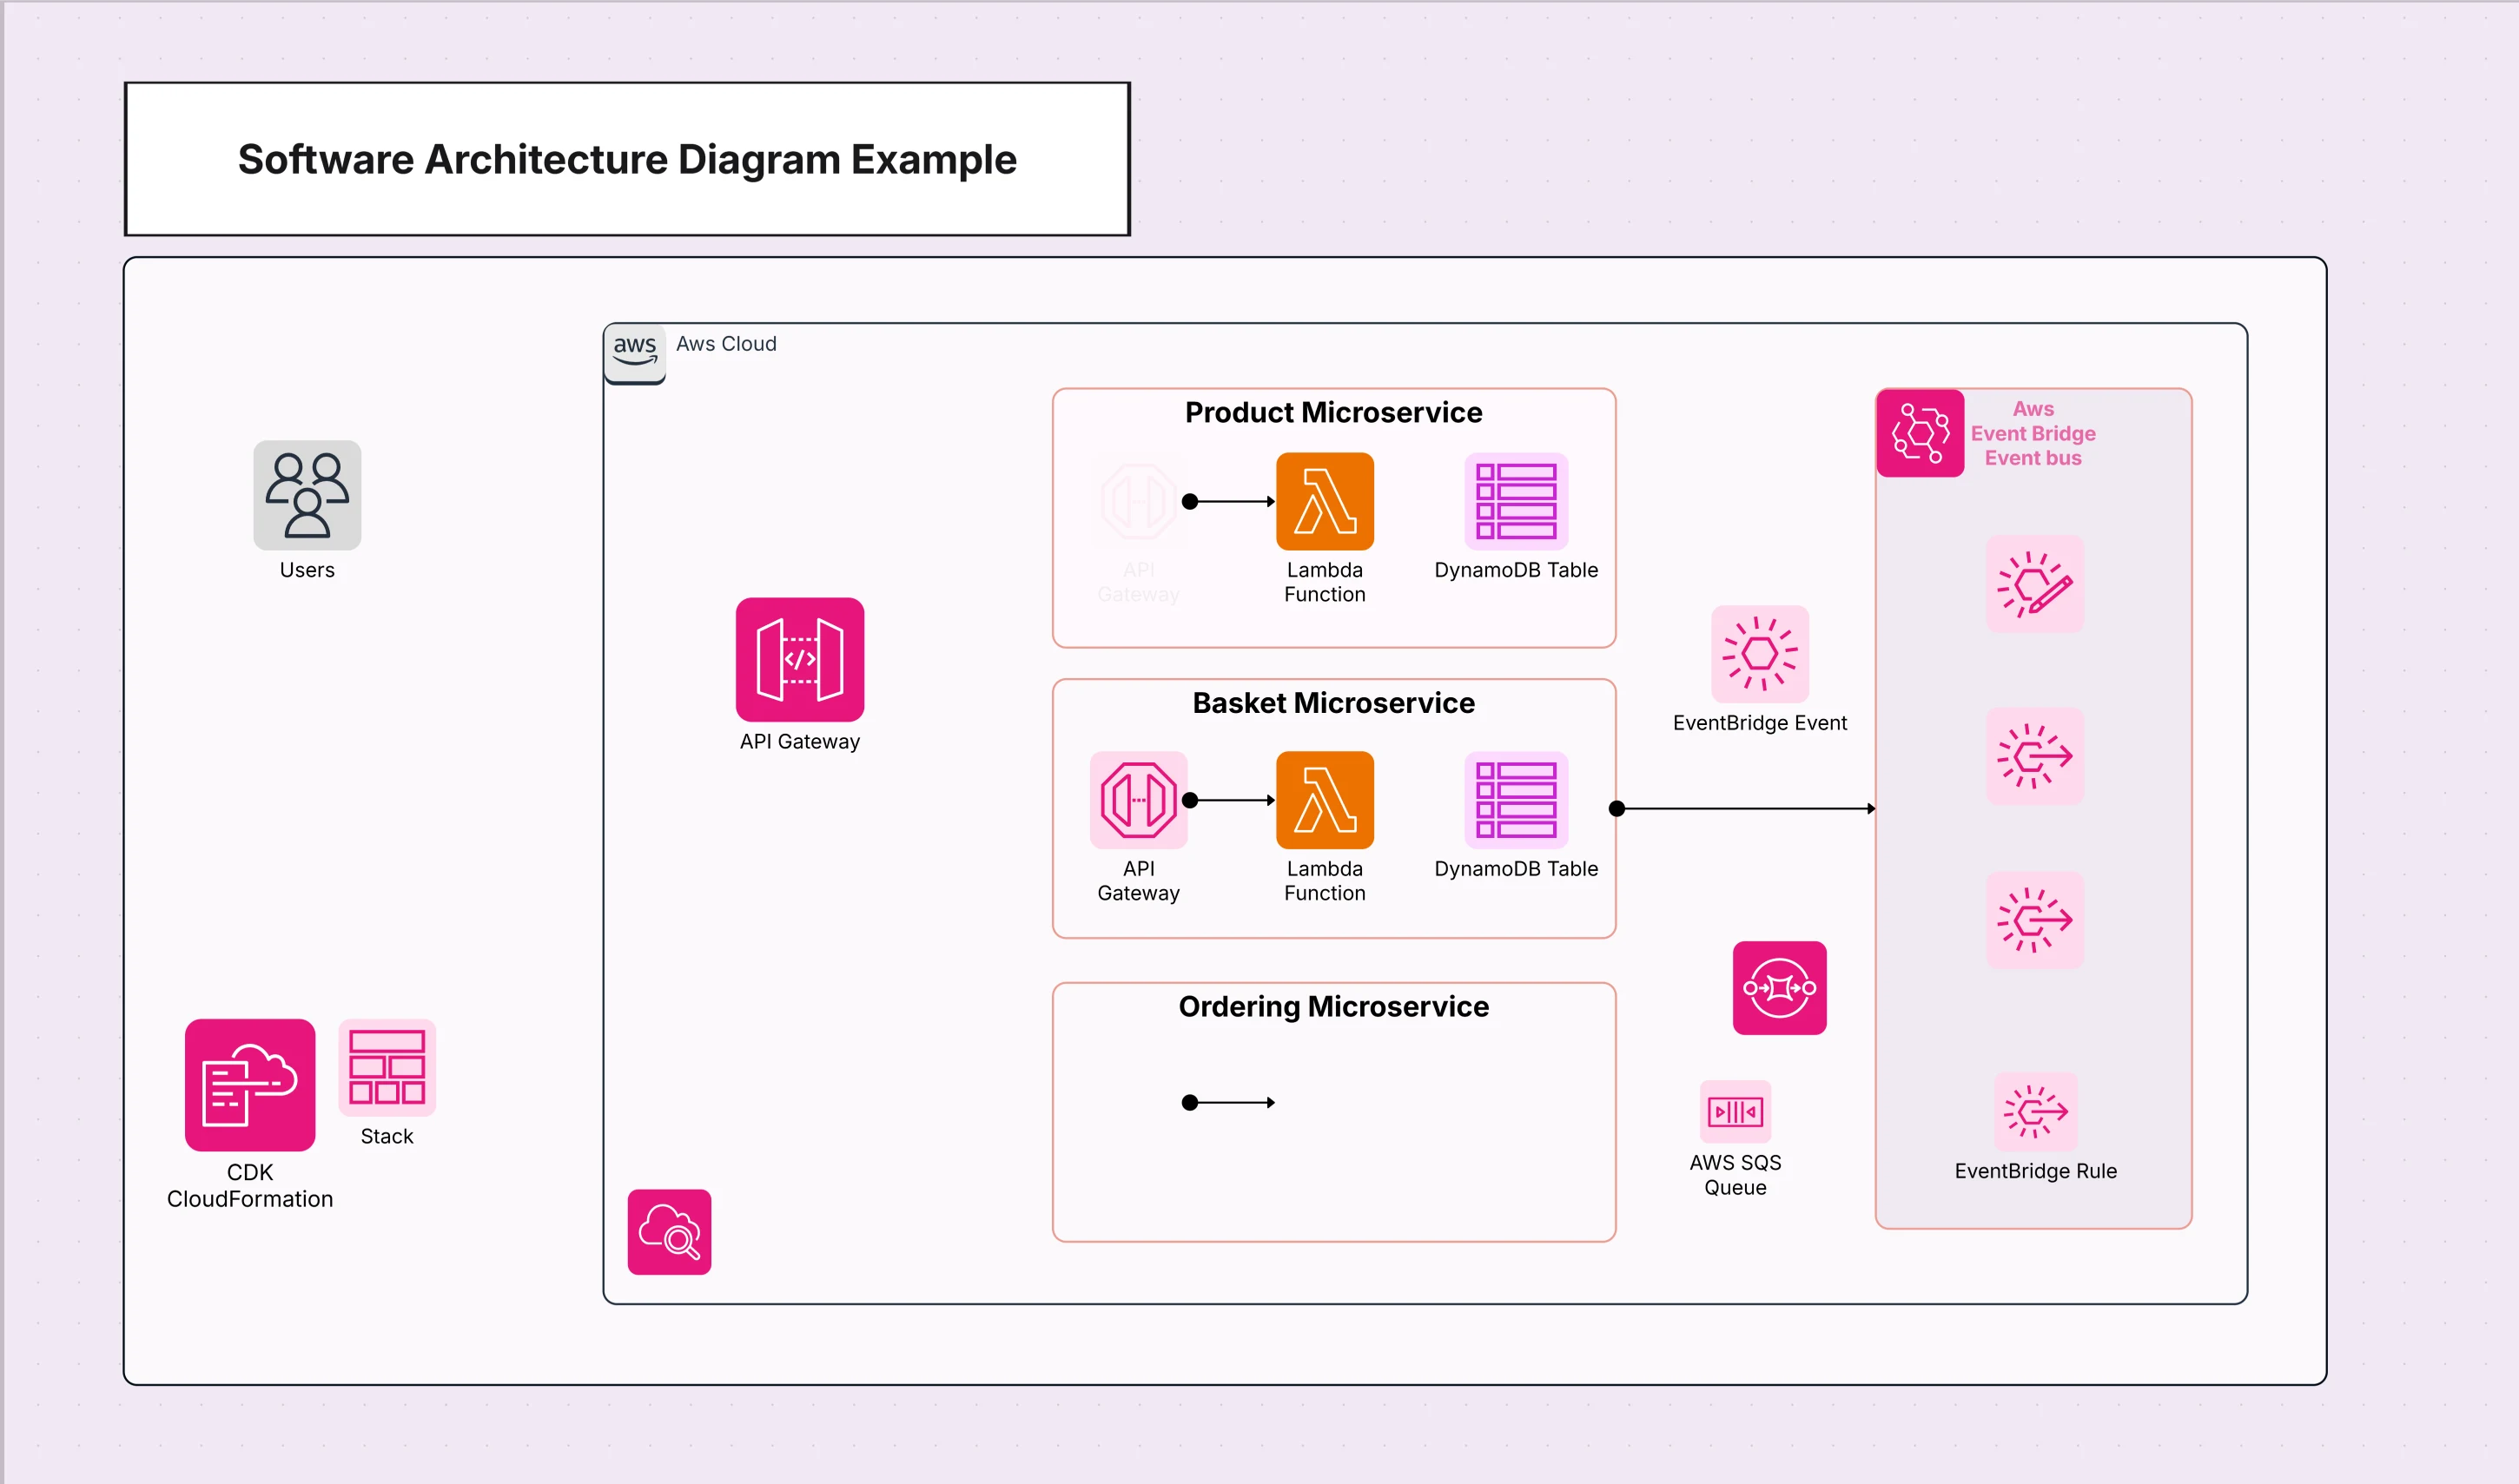This screenshot has width=2519, height=1484.
Task: Click the Users icon
Action: 306,497
